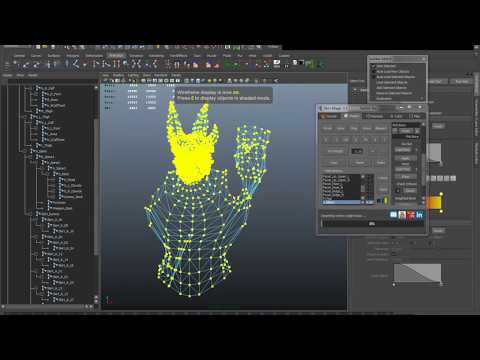Select the Animation shelf tab
The width and height of the screenshot is (480, 360).
pos(116,56)
